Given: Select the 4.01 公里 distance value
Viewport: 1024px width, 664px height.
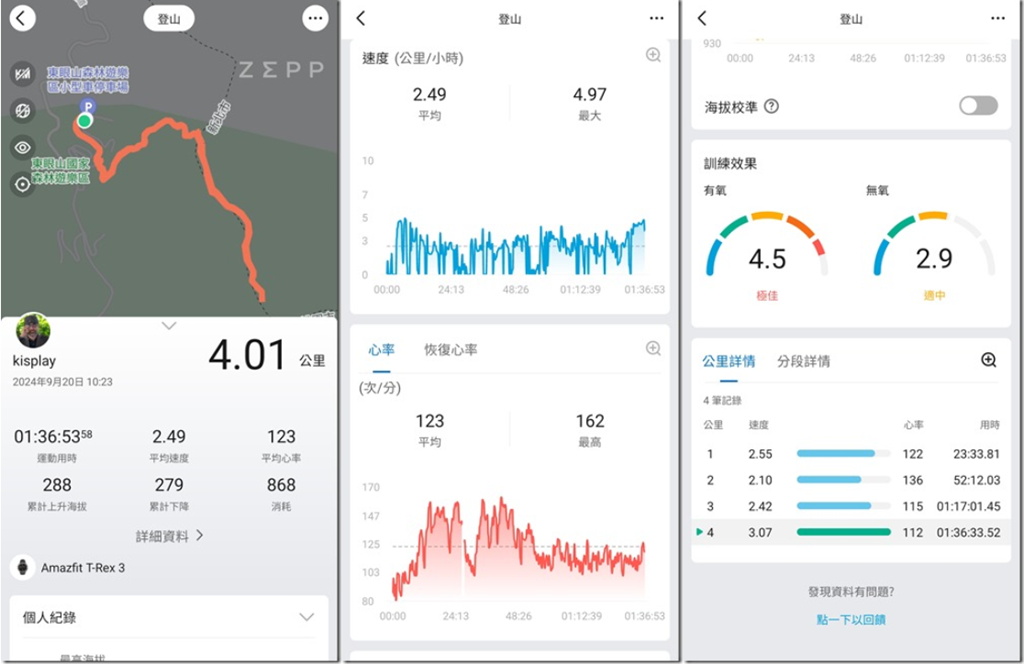Looking at the screenshot, I should click(x=266, y=356).
